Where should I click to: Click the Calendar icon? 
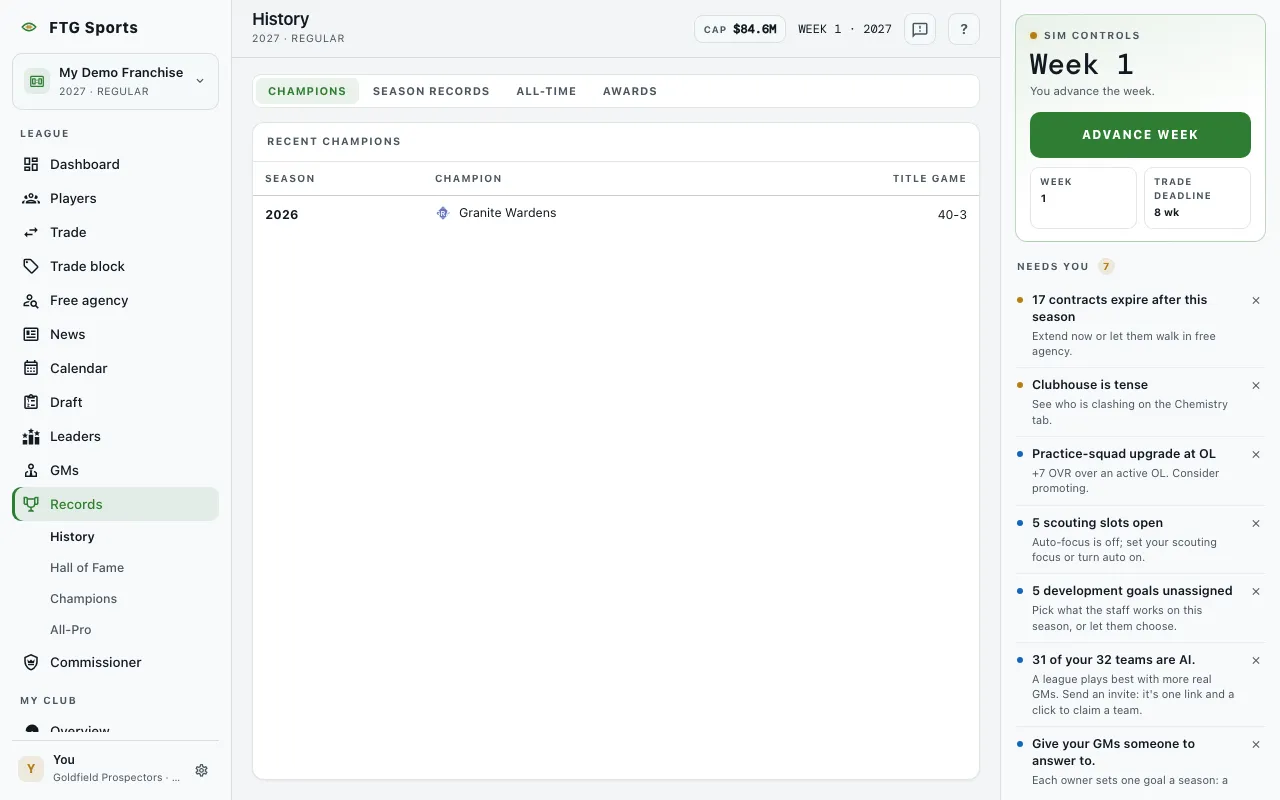tap(31, 368)
